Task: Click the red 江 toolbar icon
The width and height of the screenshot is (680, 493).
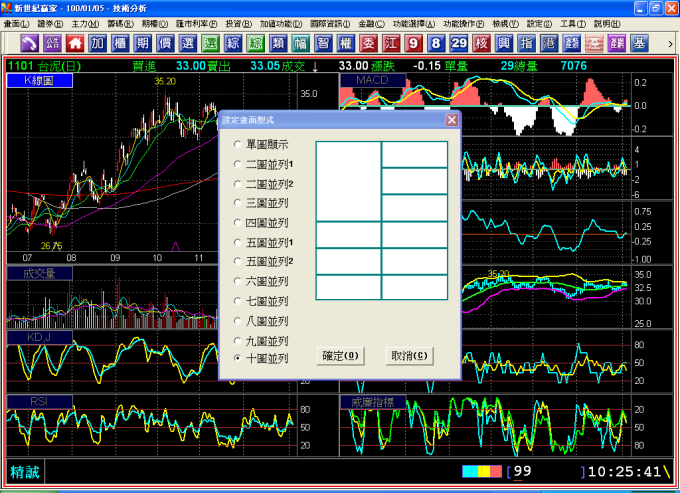Action: pos(391,43)
